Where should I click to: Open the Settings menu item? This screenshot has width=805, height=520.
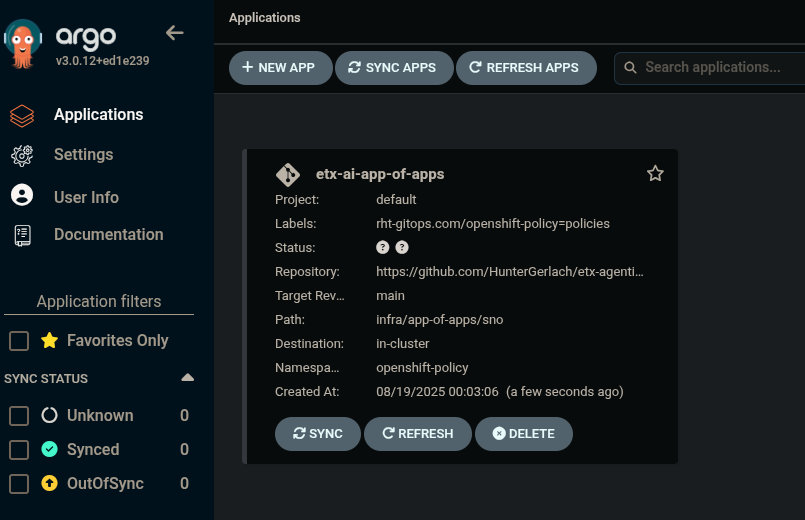84,155
